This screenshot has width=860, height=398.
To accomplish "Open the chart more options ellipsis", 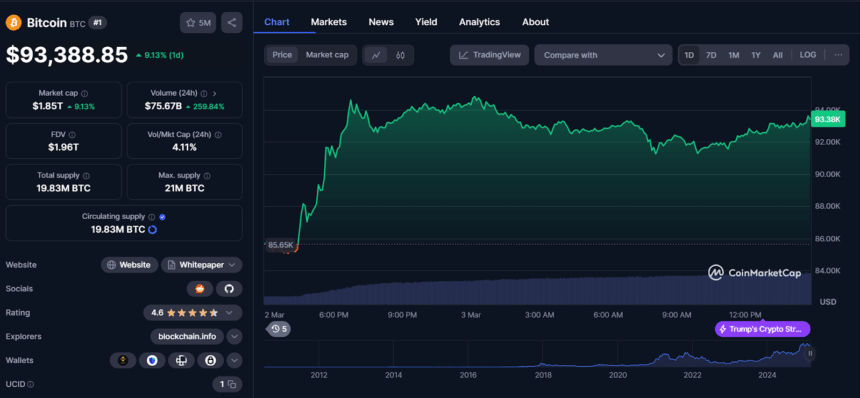I will point(838,55).
